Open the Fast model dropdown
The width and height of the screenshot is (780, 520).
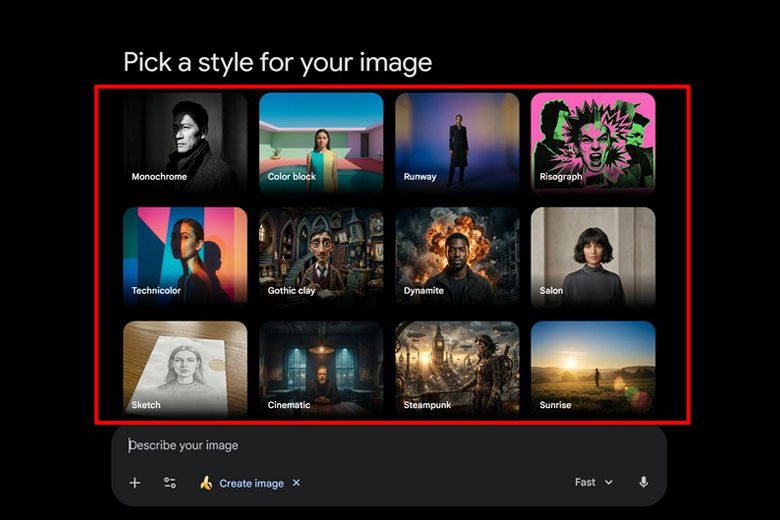593,482
